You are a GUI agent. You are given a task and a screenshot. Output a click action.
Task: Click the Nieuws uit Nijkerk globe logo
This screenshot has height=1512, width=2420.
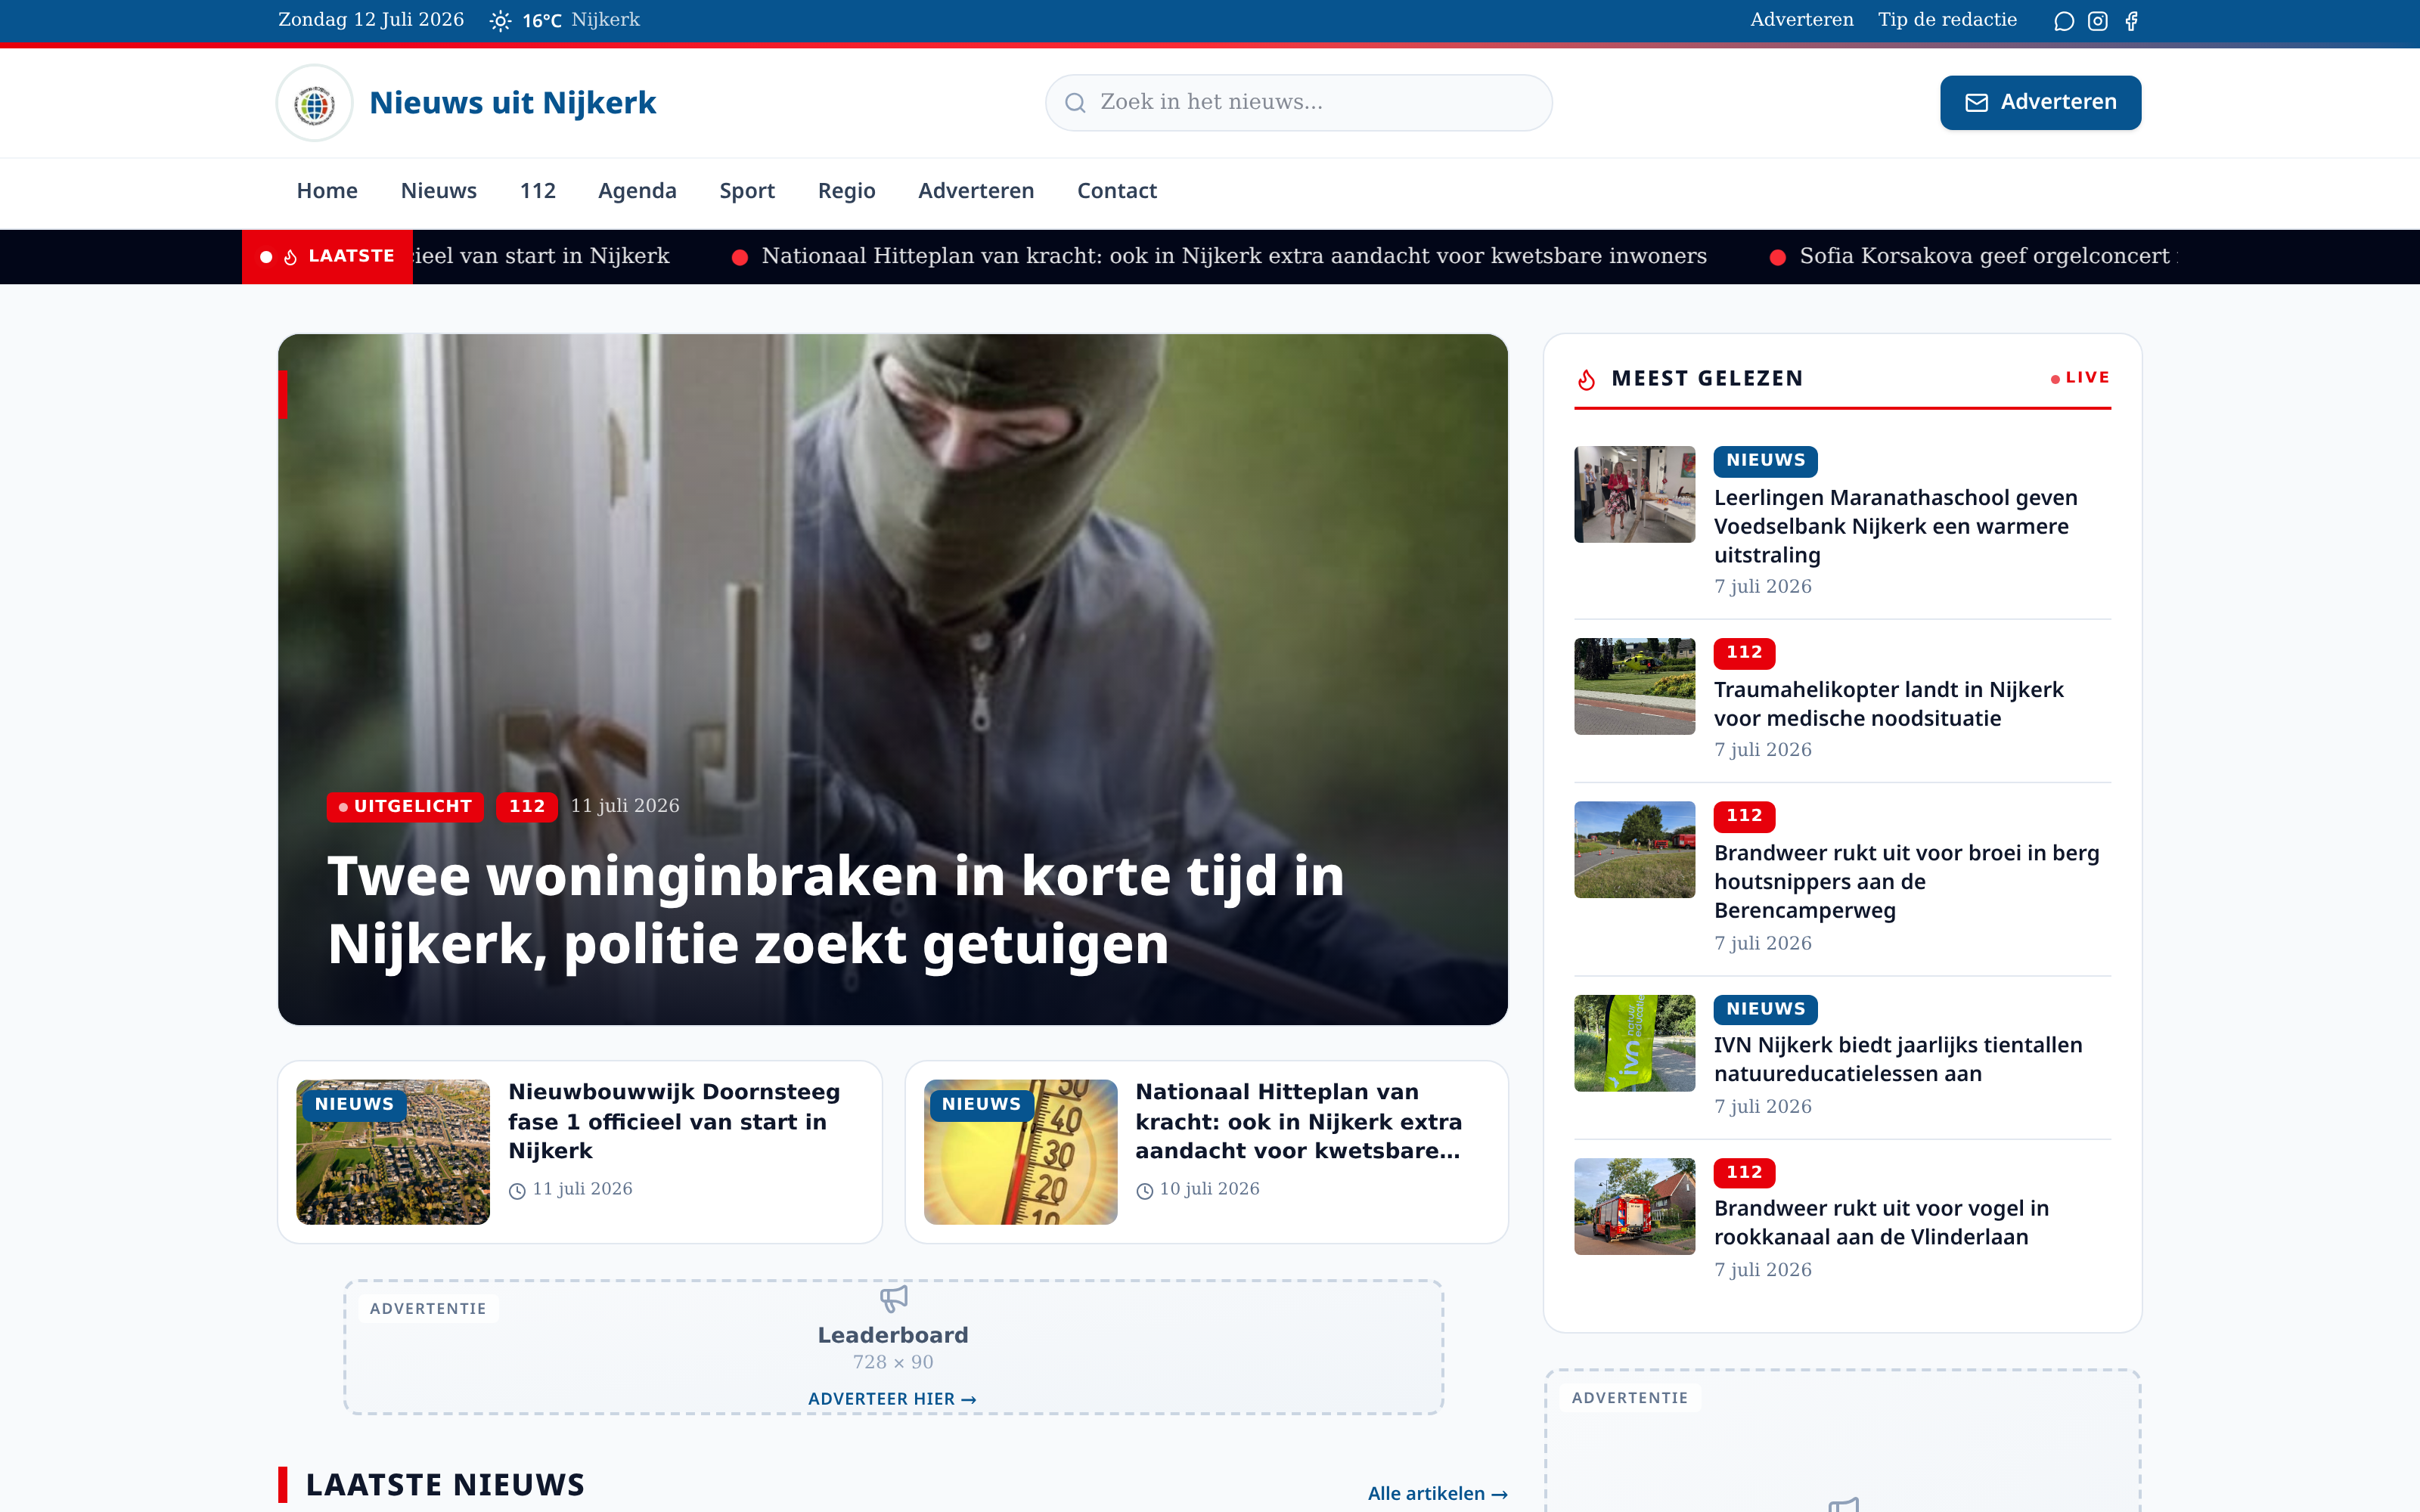click(x=315, y=103)
